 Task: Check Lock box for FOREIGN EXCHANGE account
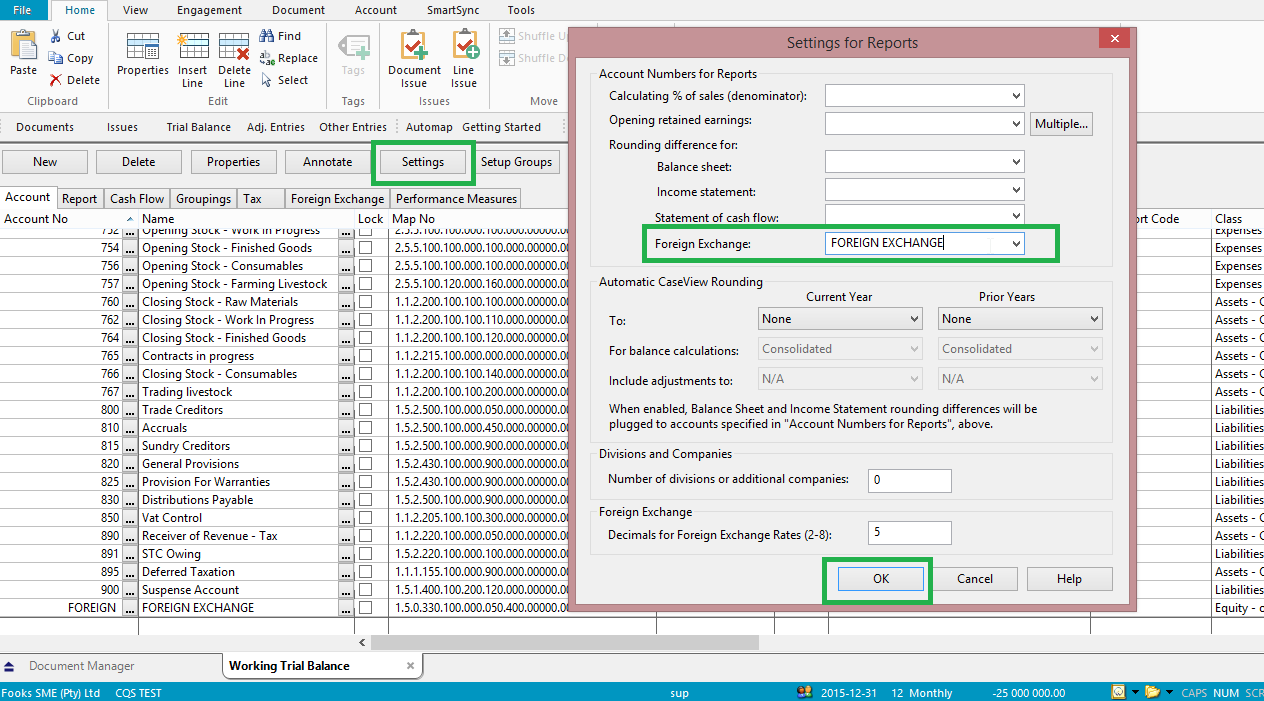(x=367, y=608)
